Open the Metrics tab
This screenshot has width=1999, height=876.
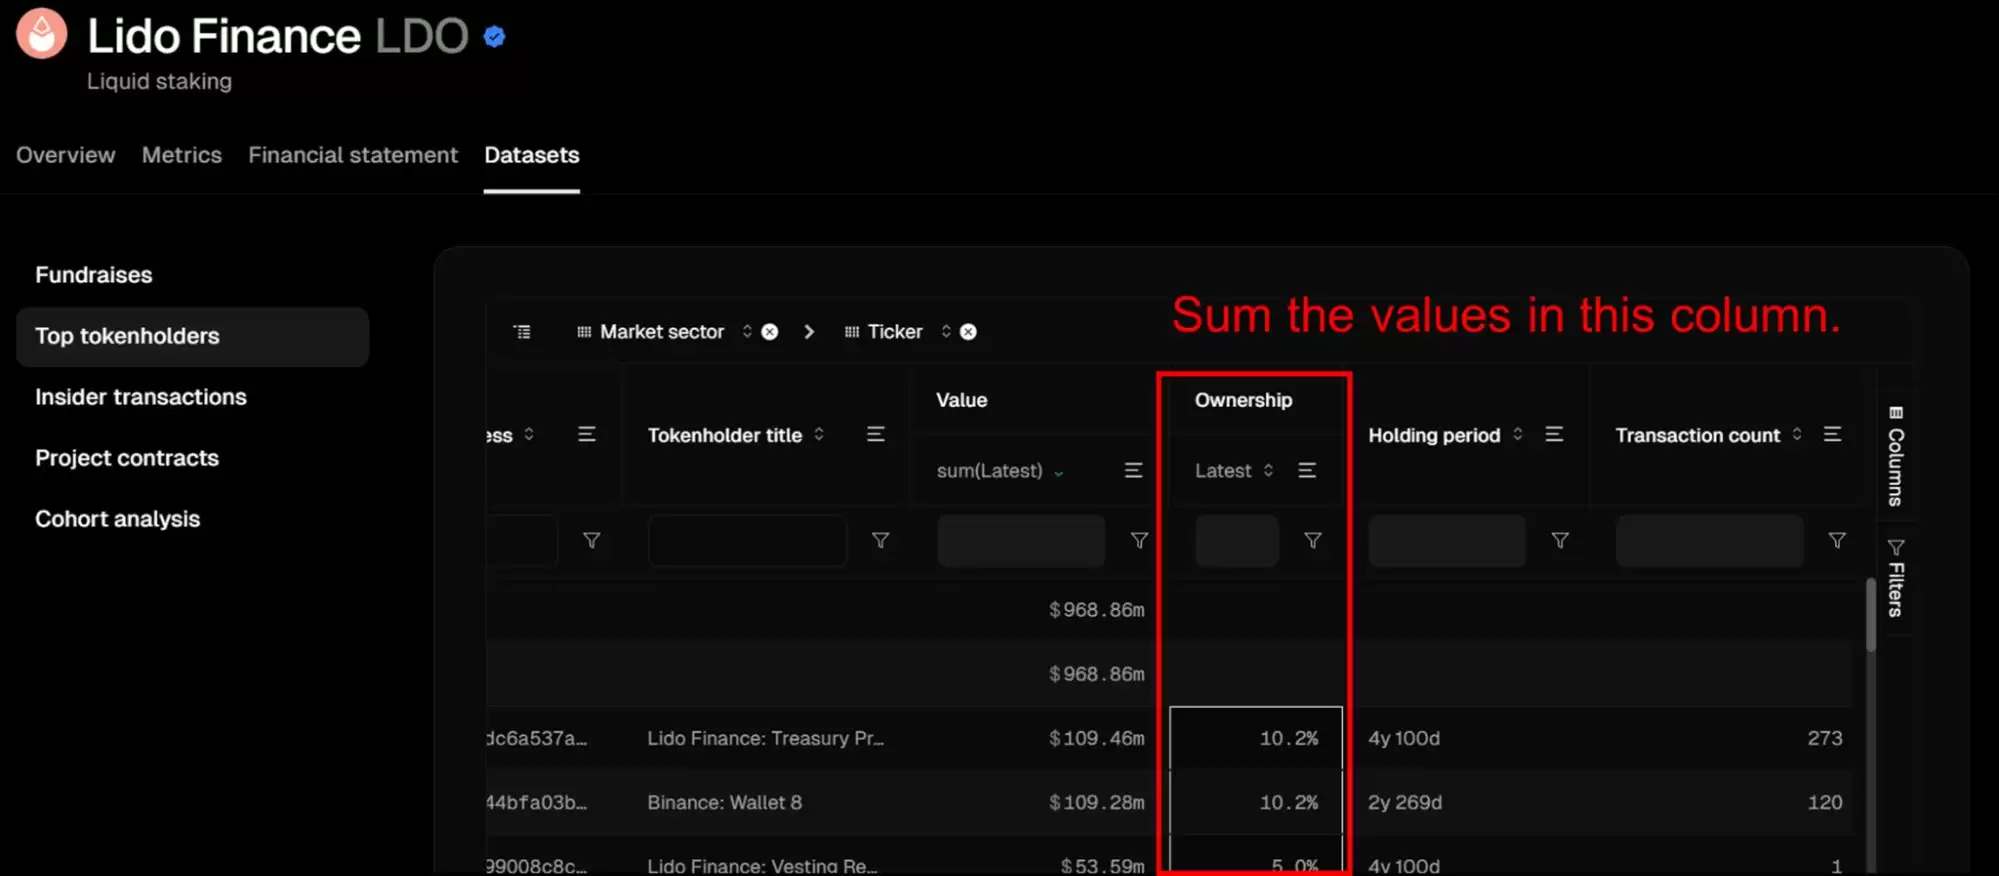click(181, 155)
